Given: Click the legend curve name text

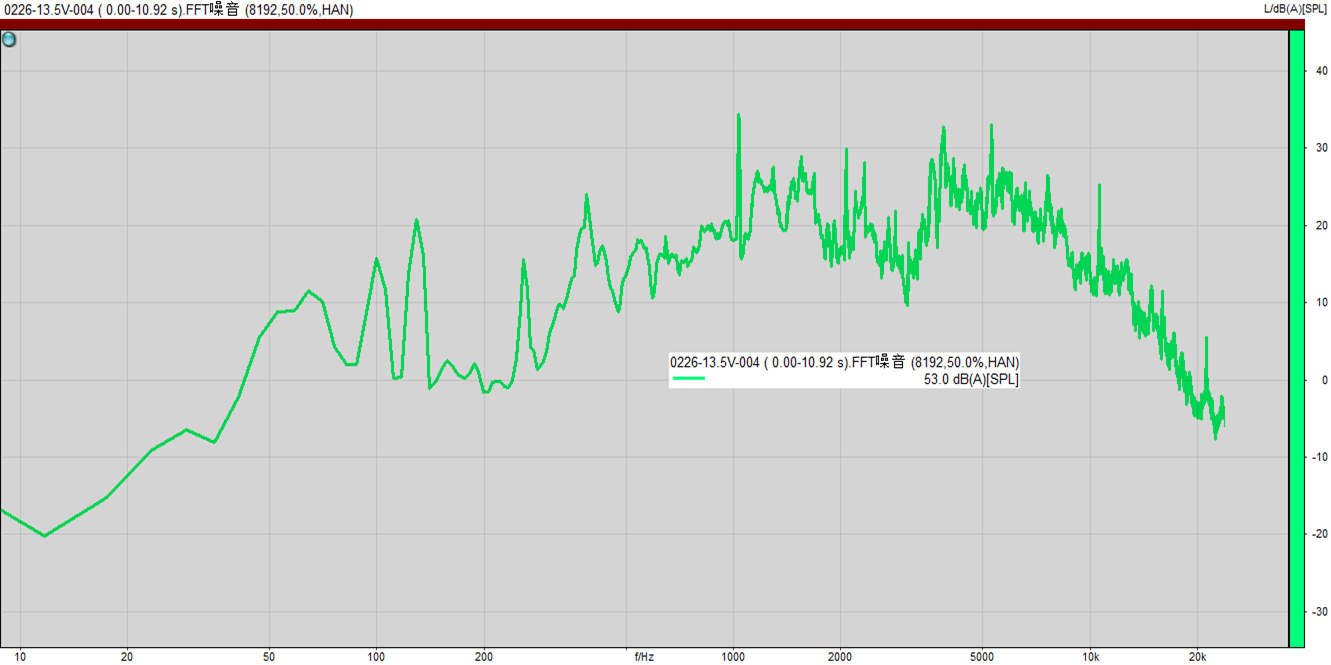Looking at the screenshot, I should click(844, 362).
